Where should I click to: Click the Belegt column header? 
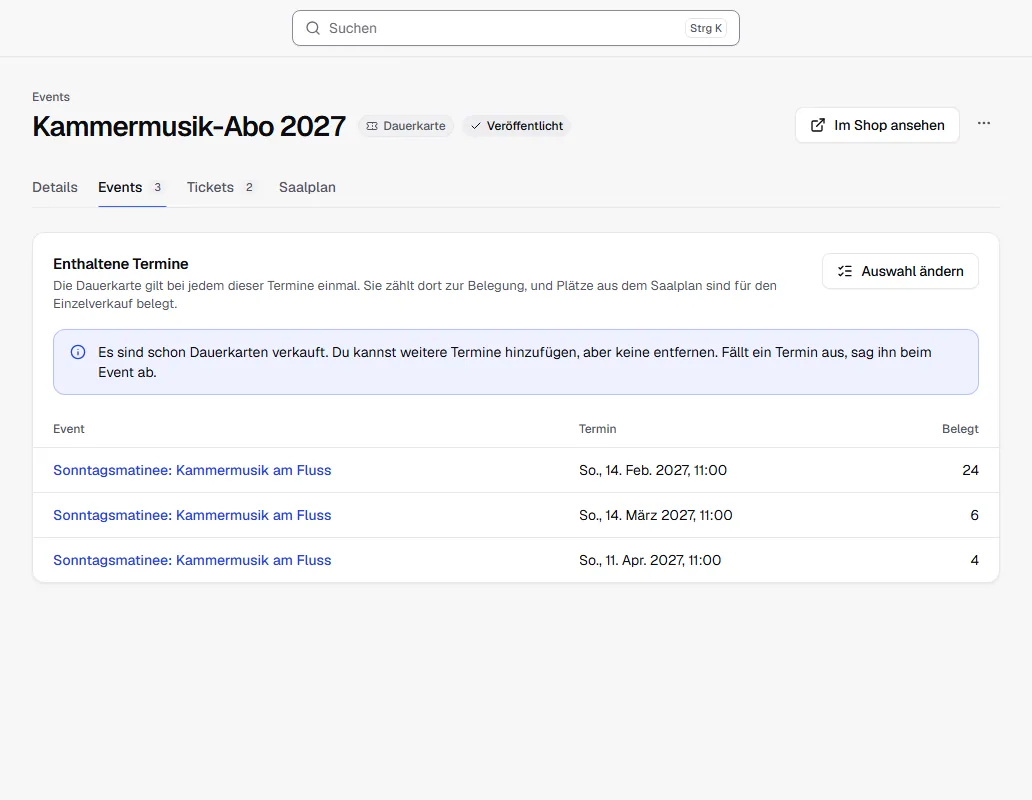960,429
